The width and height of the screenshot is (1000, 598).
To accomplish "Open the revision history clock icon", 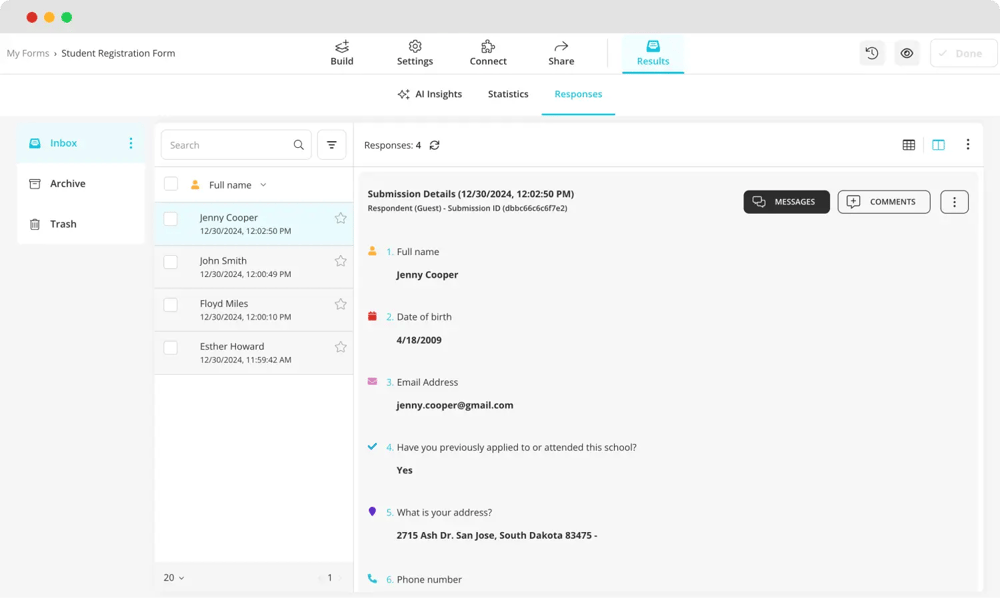I will [x=872, y=53].
